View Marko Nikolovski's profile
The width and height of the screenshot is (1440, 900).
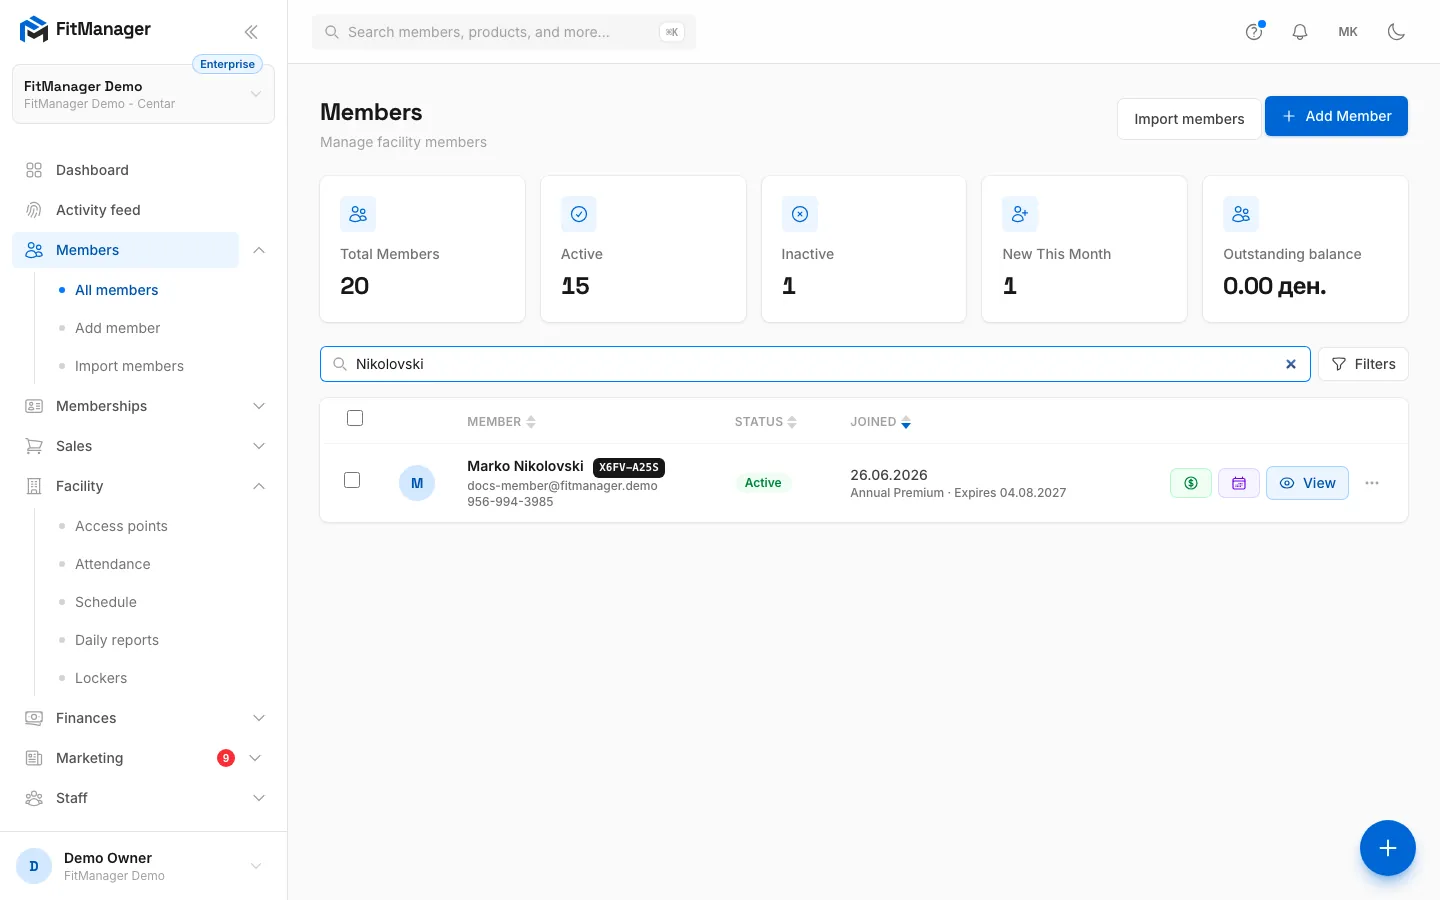[1307, 483]
